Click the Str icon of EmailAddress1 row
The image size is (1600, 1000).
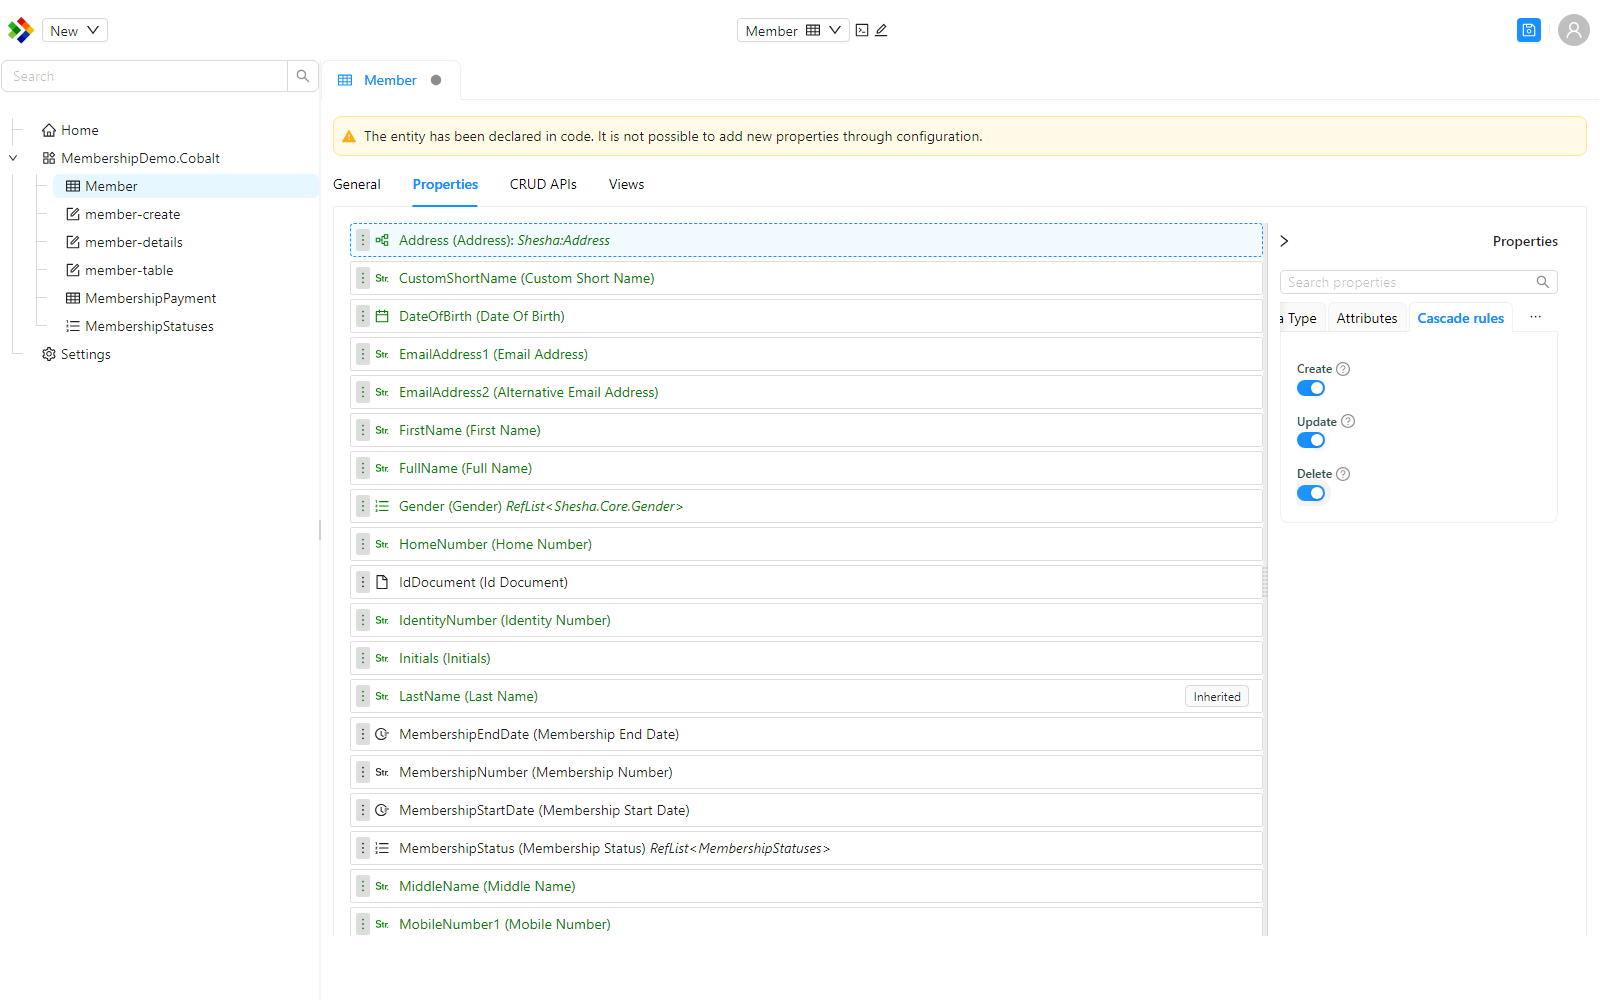(382, 354)
